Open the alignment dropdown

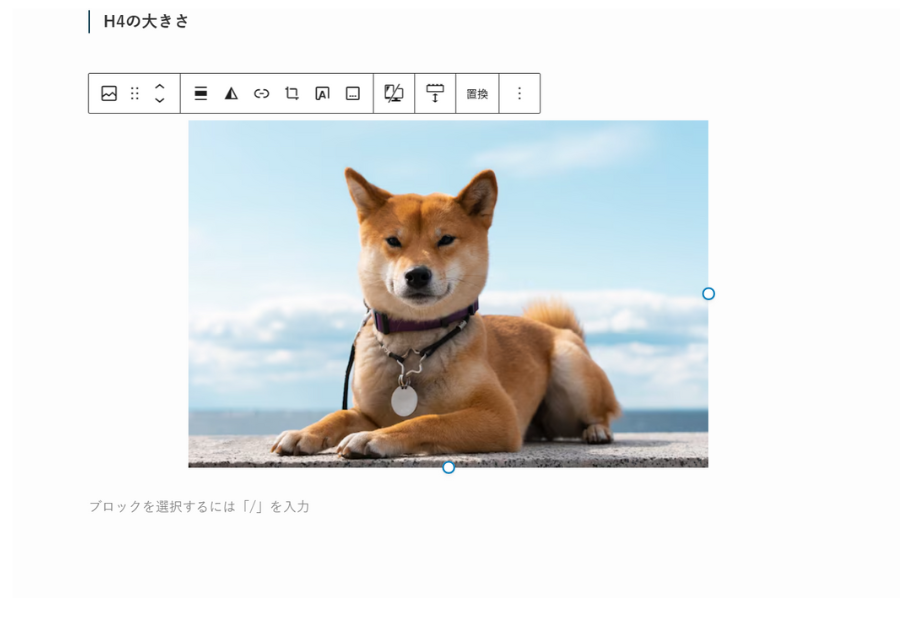click(x=199, y=93)
